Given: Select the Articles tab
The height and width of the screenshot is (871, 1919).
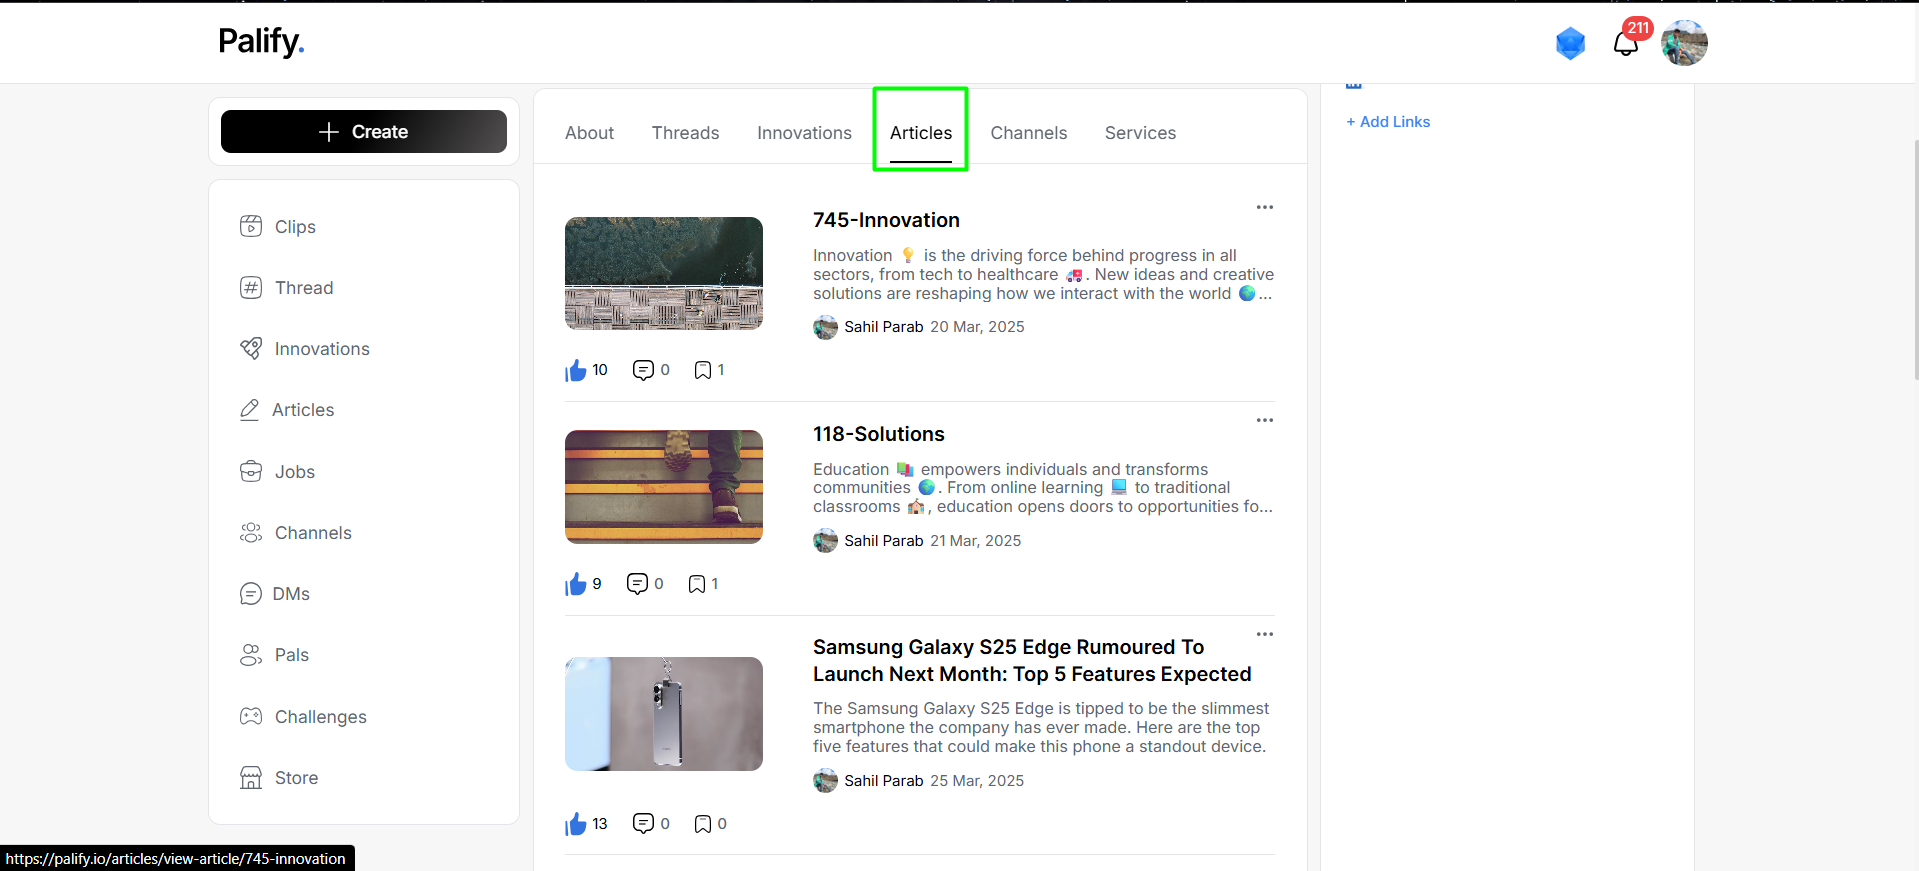Looking at the screenshot, I should coord(921,133).
